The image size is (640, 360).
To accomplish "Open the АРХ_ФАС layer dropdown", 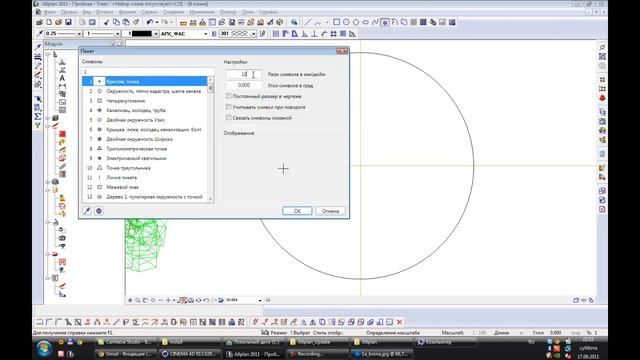I will pos(205,34).
